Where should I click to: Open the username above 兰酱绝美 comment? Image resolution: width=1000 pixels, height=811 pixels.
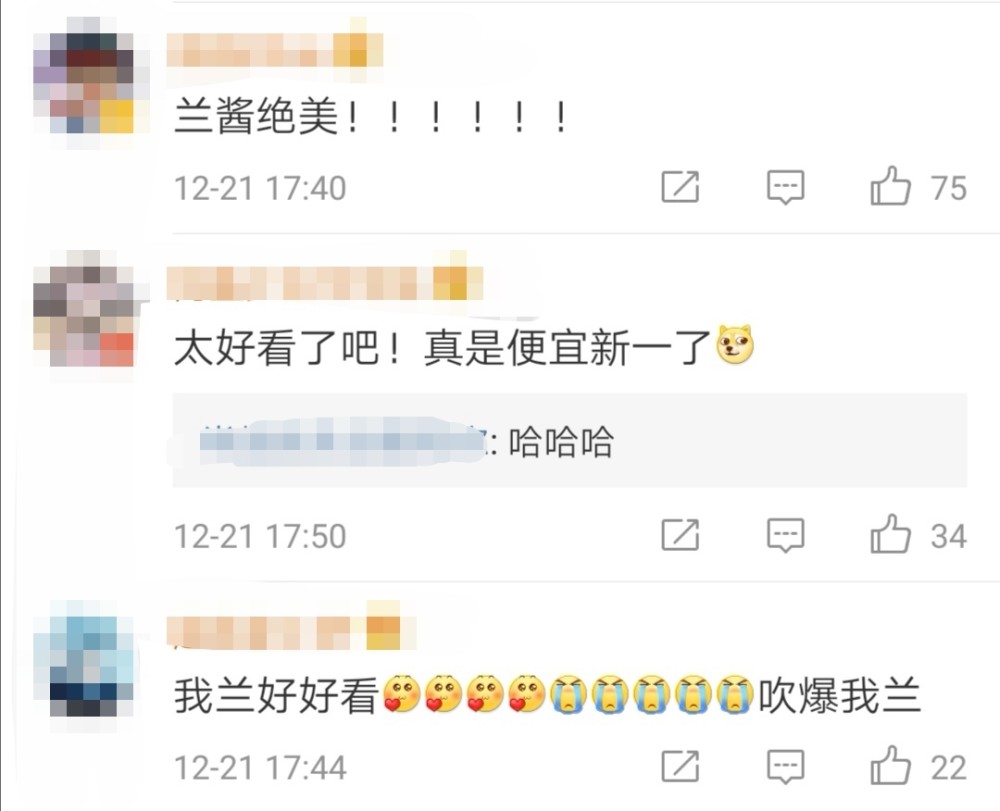pyautogui.click(x=275, y=50)
